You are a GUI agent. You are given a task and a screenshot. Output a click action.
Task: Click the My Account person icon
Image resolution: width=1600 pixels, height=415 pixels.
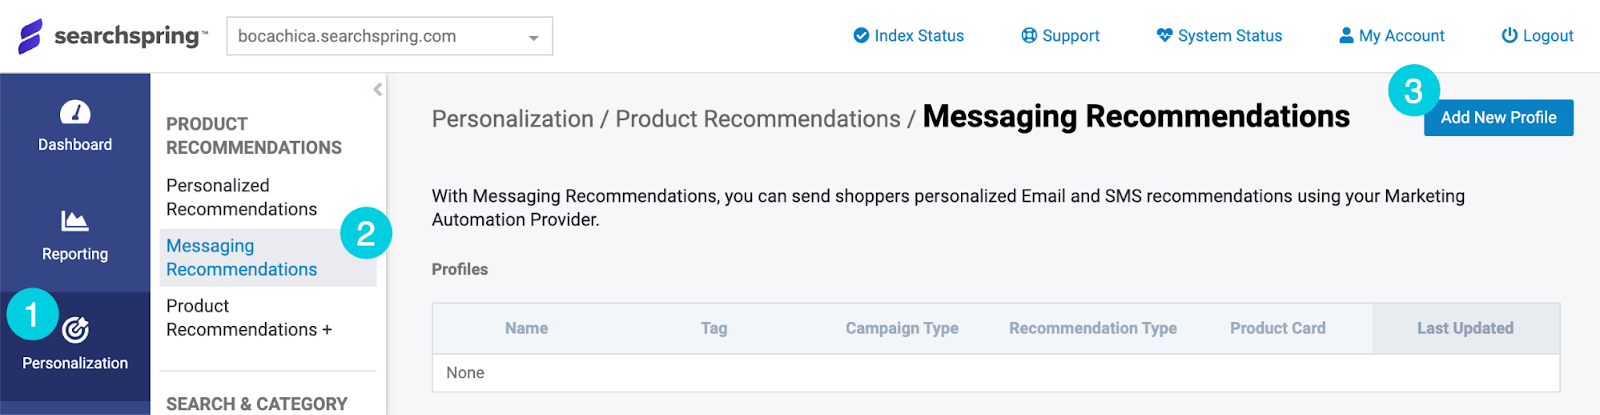(x=1346, y=36)
